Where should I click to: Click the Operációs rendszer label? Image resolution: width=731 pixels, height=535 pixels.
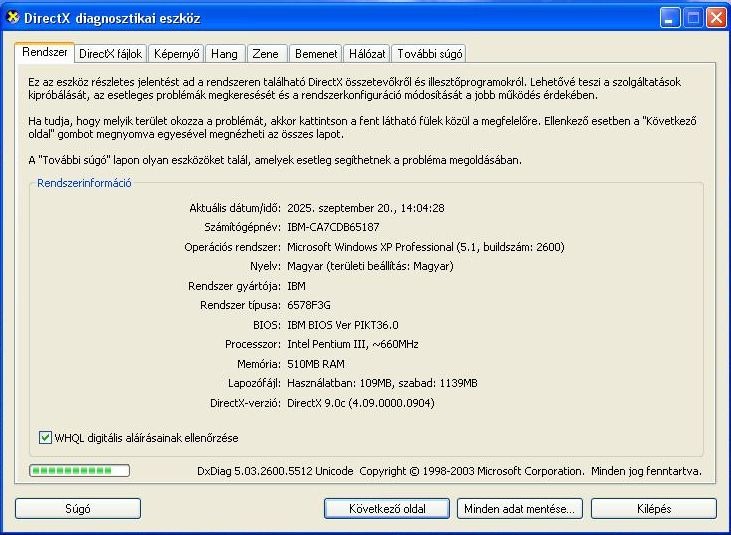coord(233,247)
